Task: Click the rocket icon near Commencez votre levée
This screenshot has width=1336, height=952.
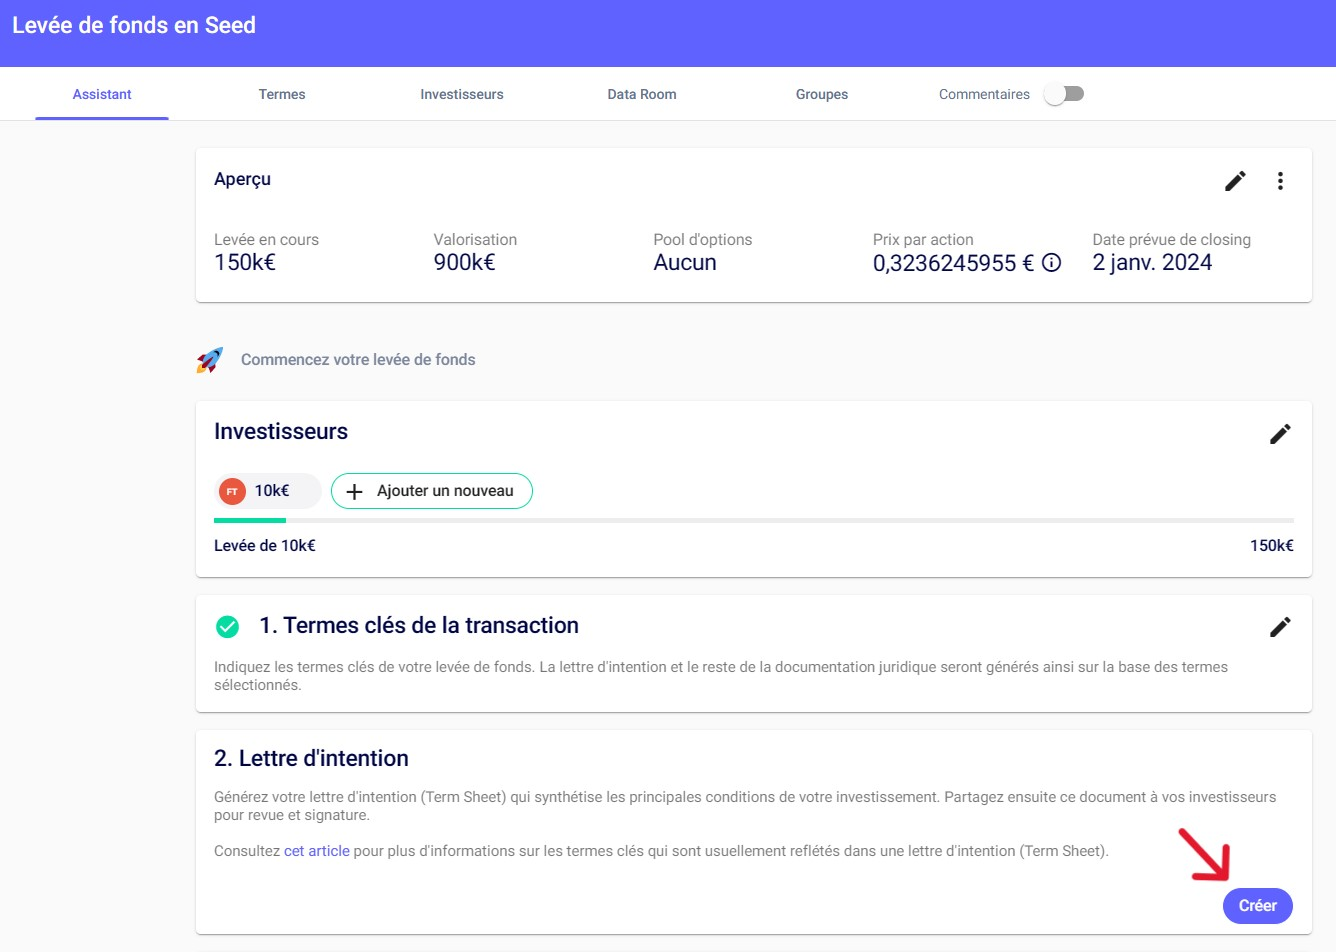Action: 210,360
